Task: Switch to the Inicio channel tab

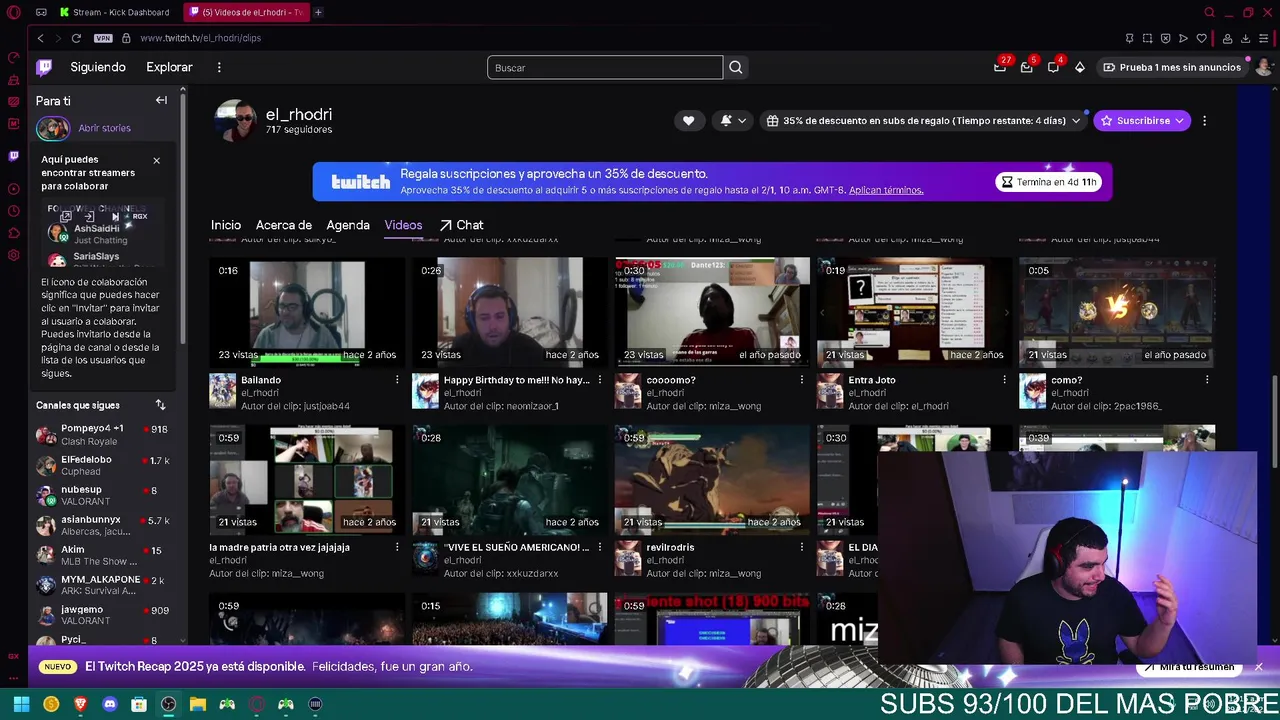Action: pos(226,225)
